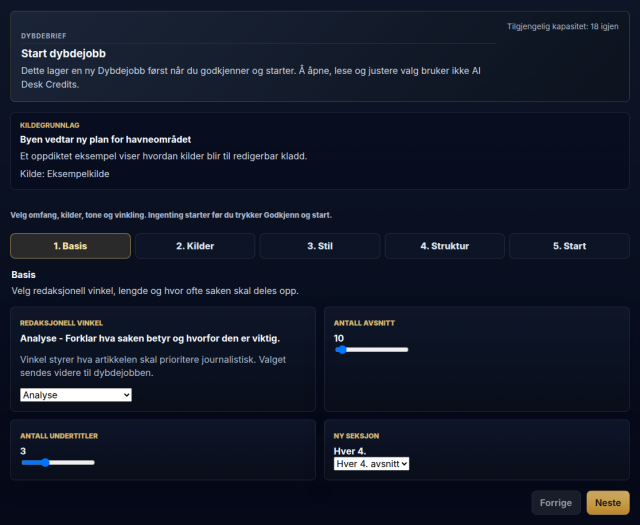Click the Kilde: Eksempelkilde text

point(64,174)
